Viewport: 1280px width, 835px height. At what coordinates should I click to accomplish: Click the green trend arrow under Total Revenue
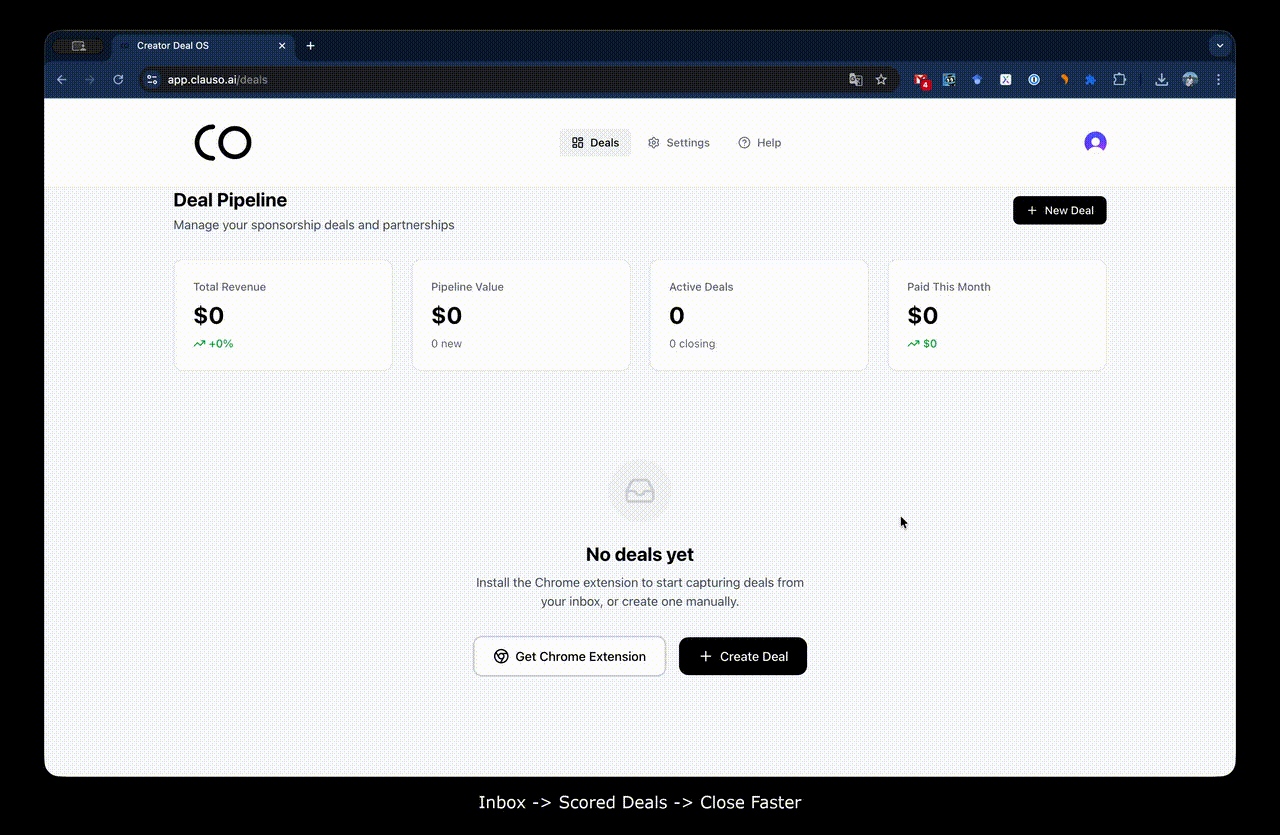[199, 343]
